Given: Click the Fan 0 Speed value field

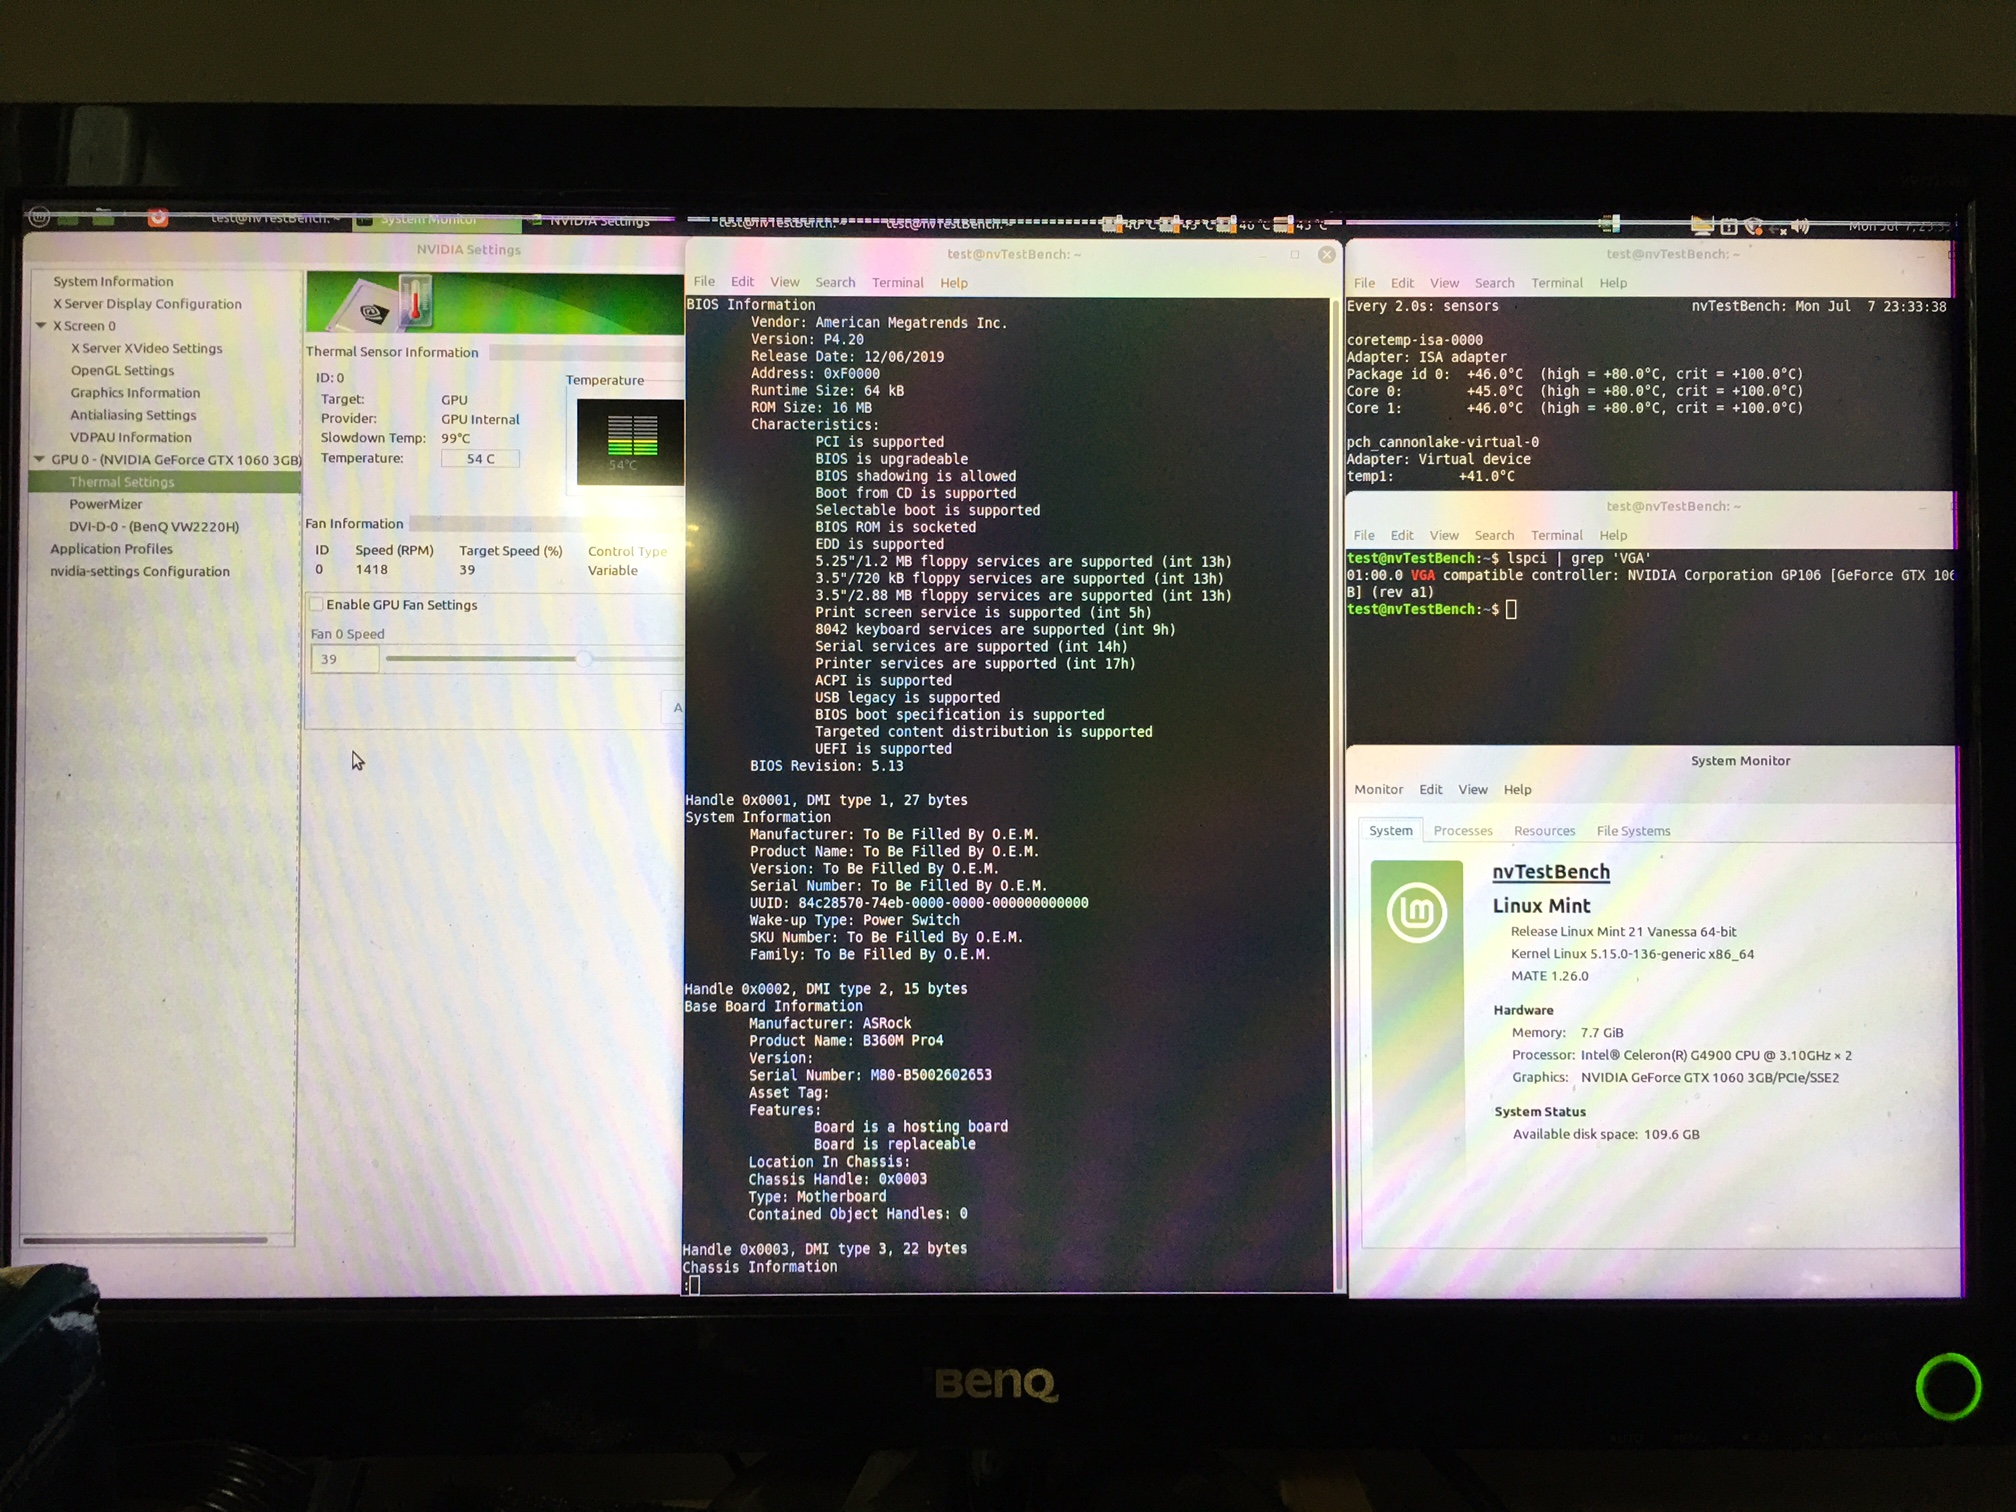Looking at the screenshot, I should (x=344, y=659).
